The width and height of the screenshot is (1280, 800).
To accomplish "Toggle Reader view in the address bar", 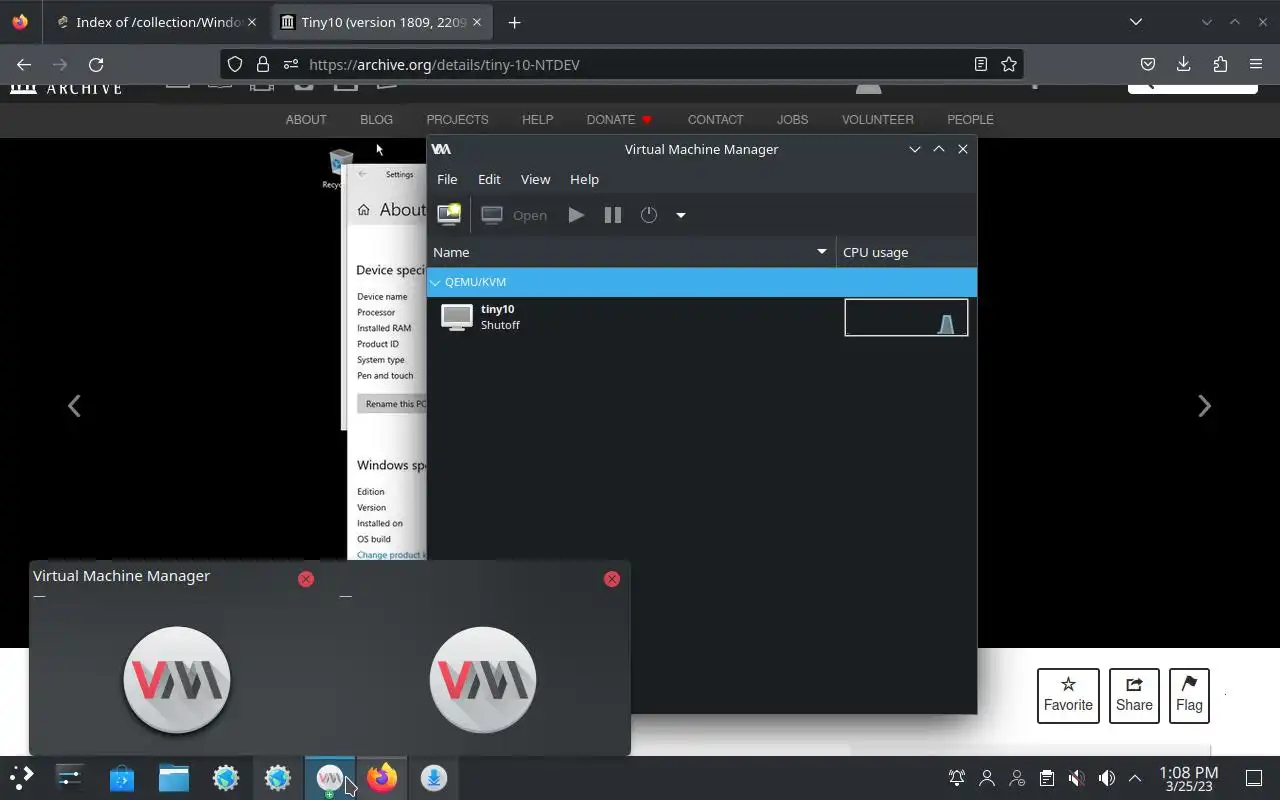I will click(x=981, y=64).
